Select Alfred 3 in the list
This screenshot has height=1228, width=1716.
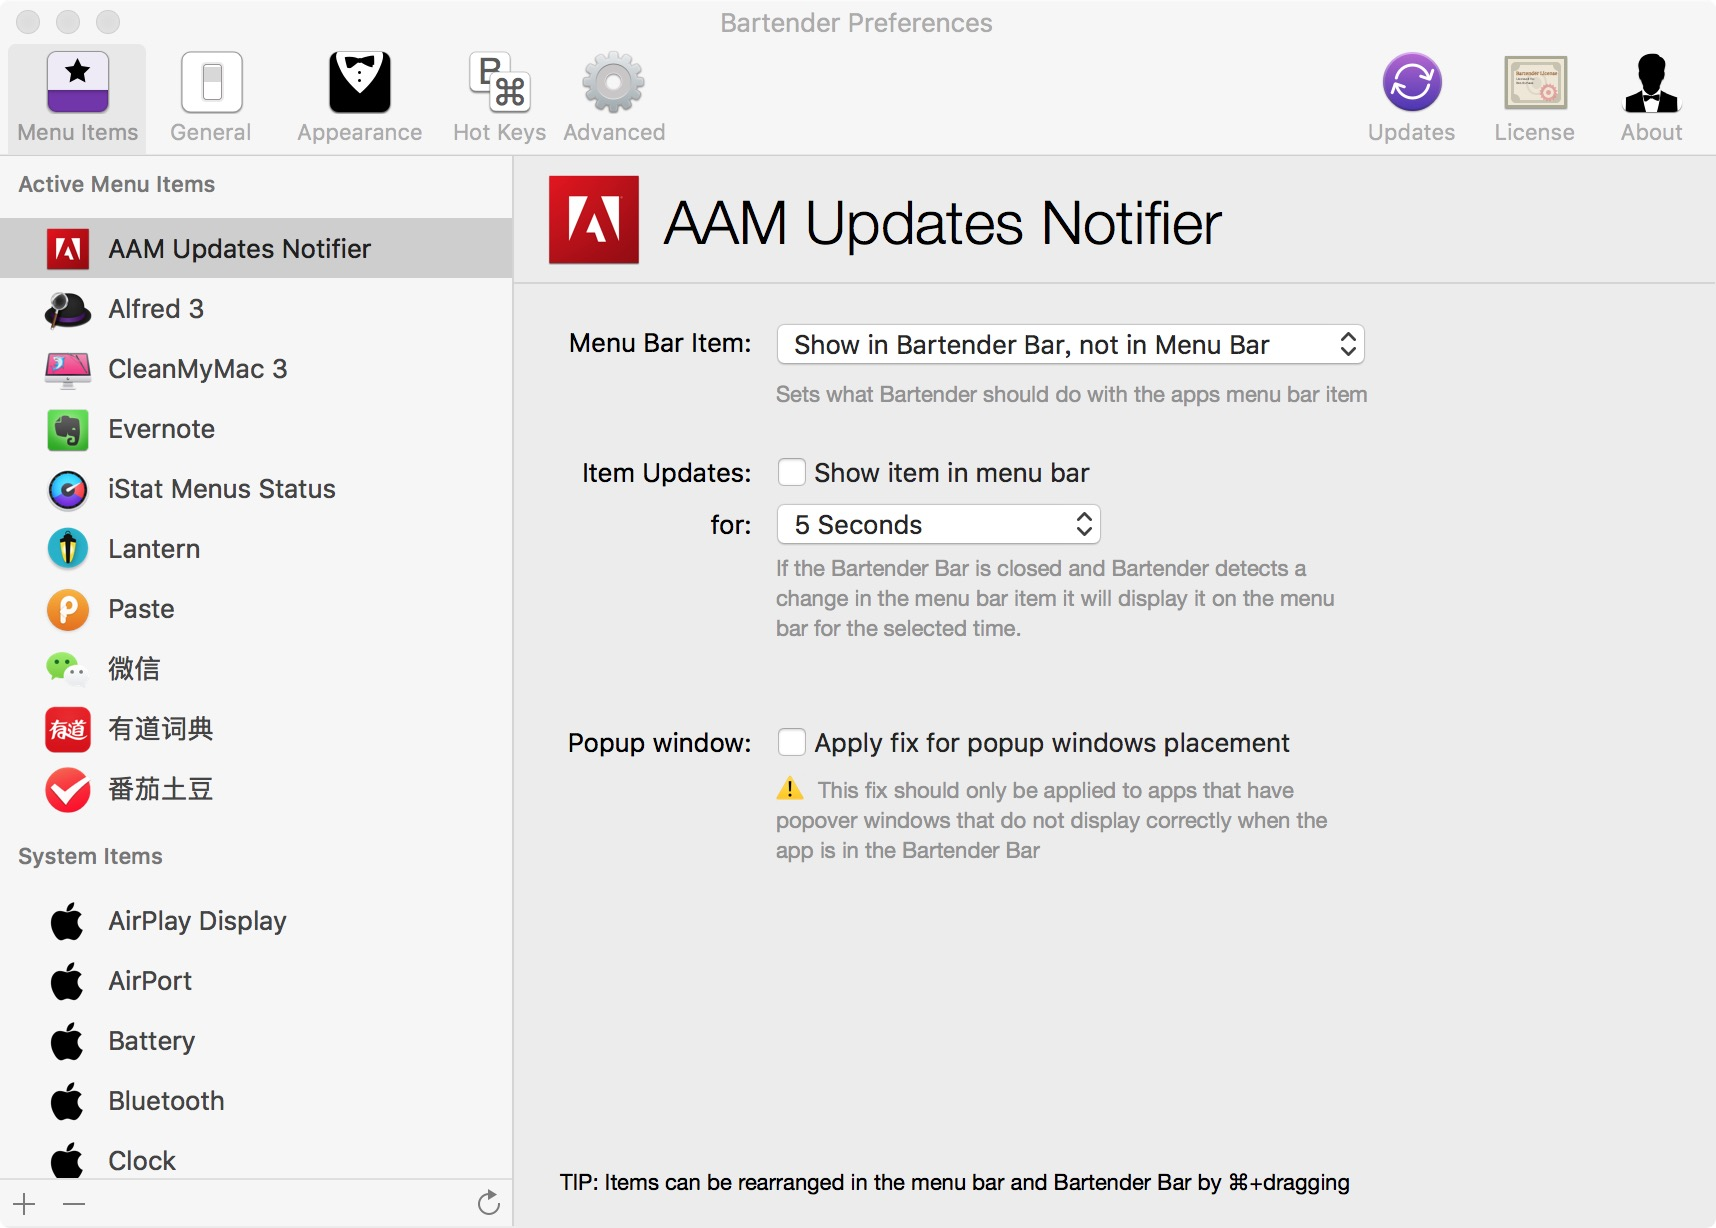[256, 309]
